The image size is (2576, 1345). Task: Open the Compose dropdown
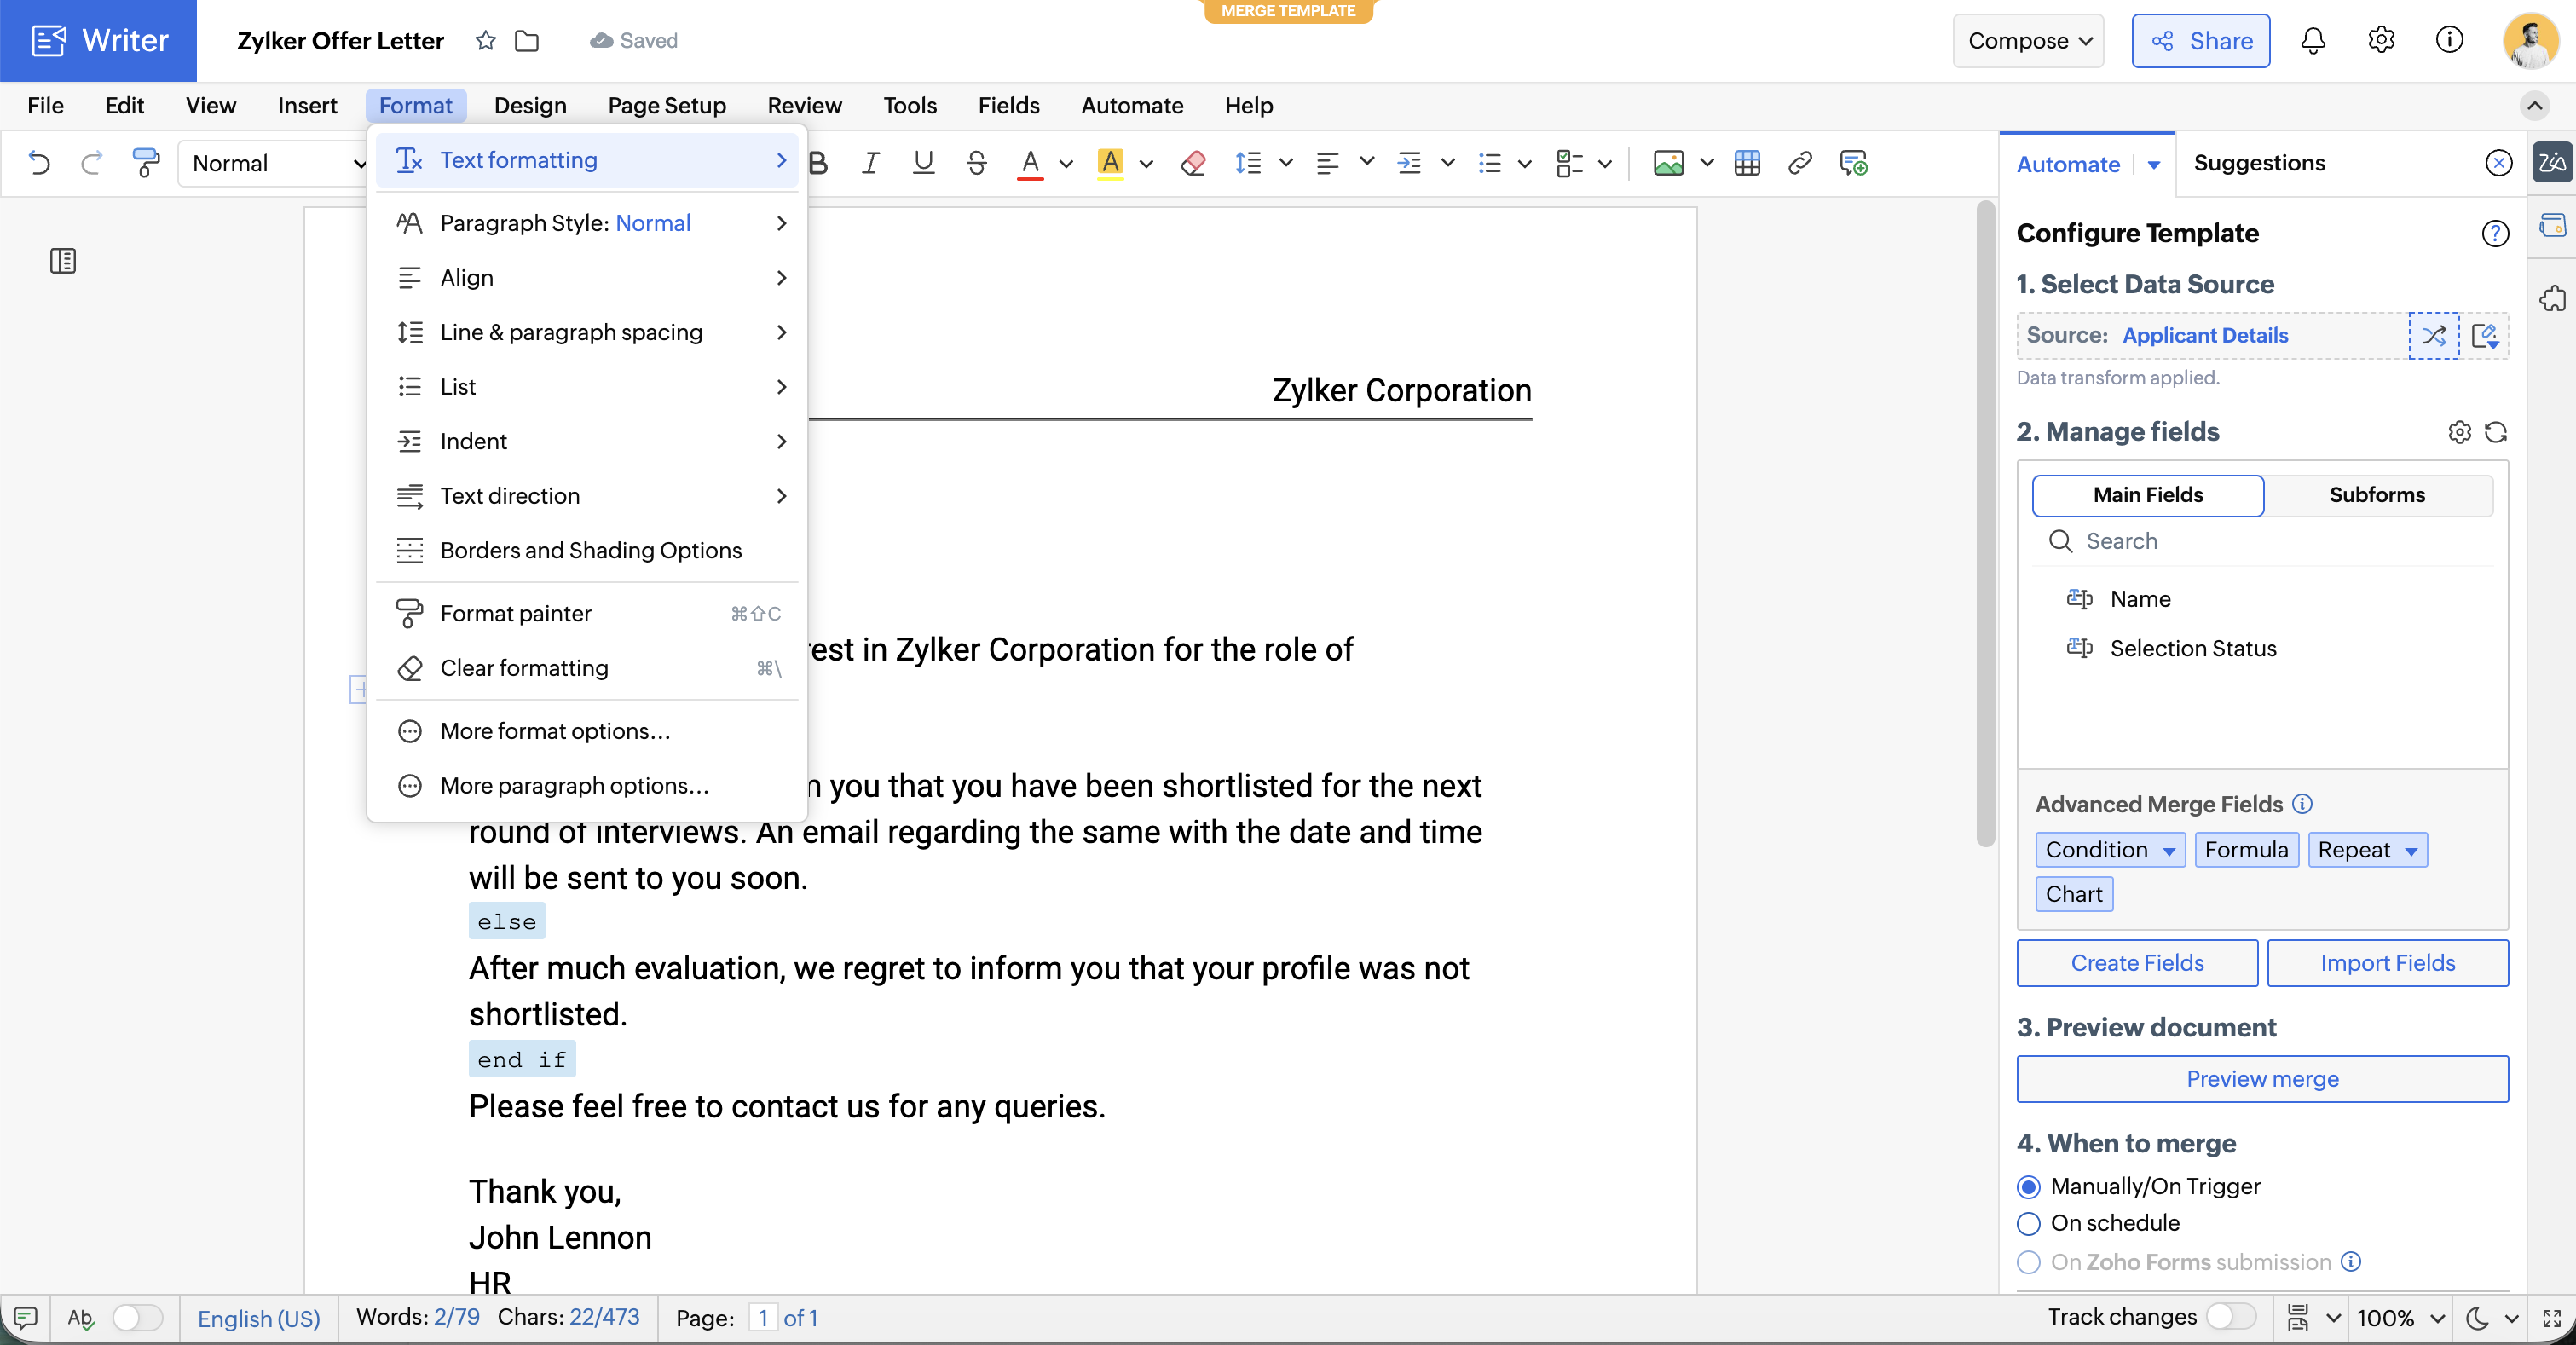(x=2028, y=41)
